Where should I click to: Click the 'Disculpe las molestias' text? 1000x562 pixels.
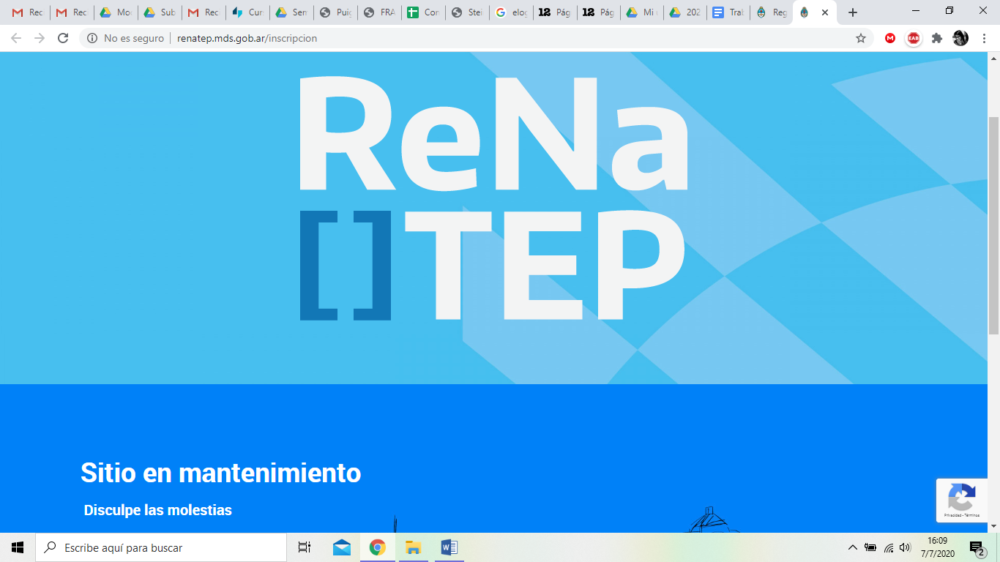[158, 510]
